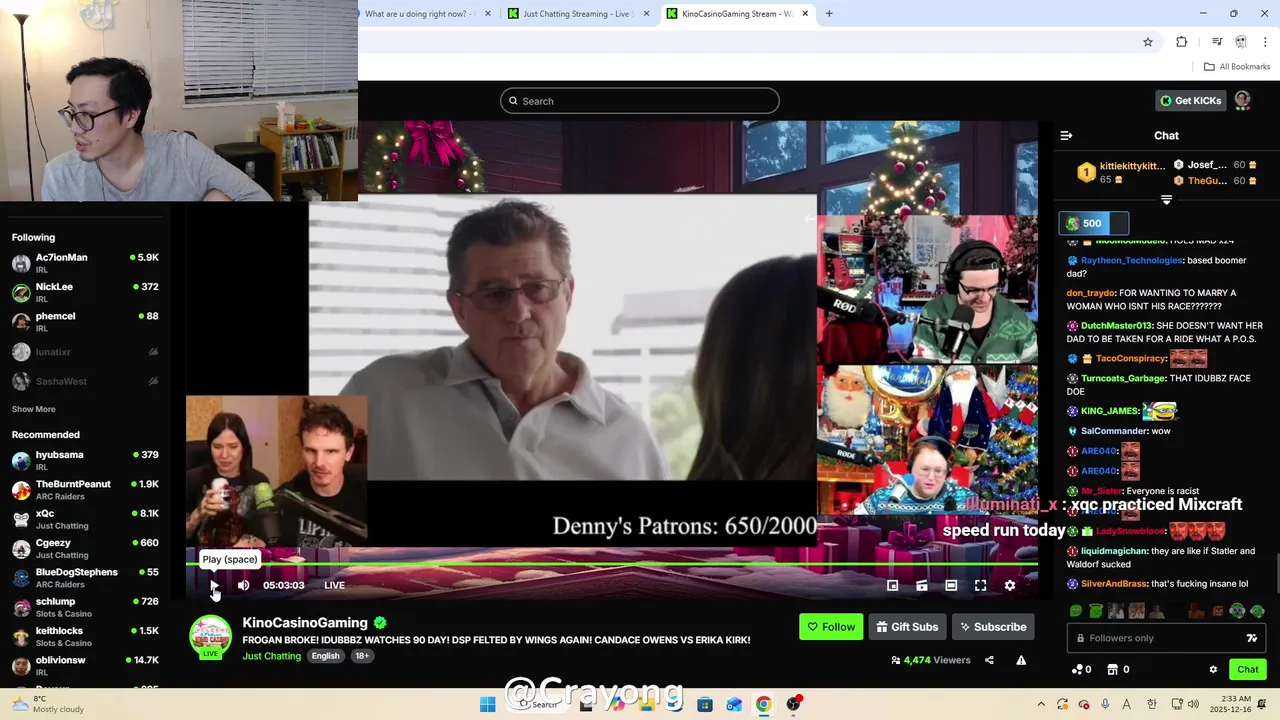
Task: Switch to Just Chatting Streaming tab
Action: (x=578, y=14)
